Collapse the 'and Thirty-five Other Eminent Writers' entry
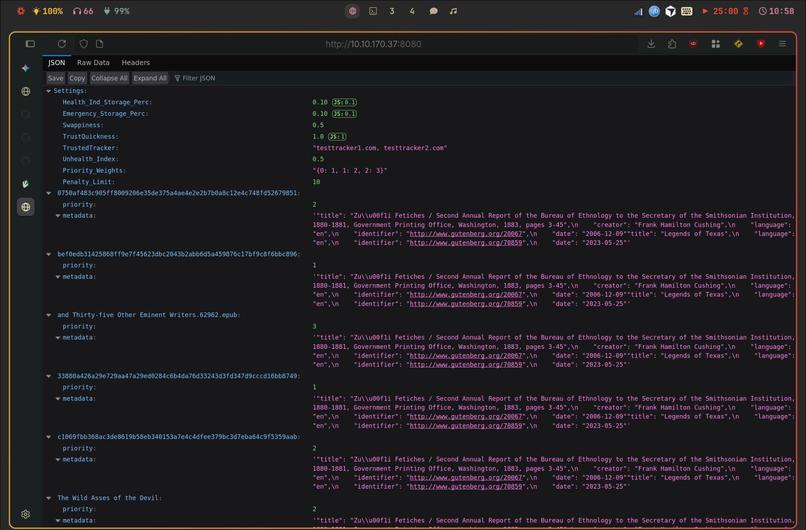 click(x=49, y=315)
